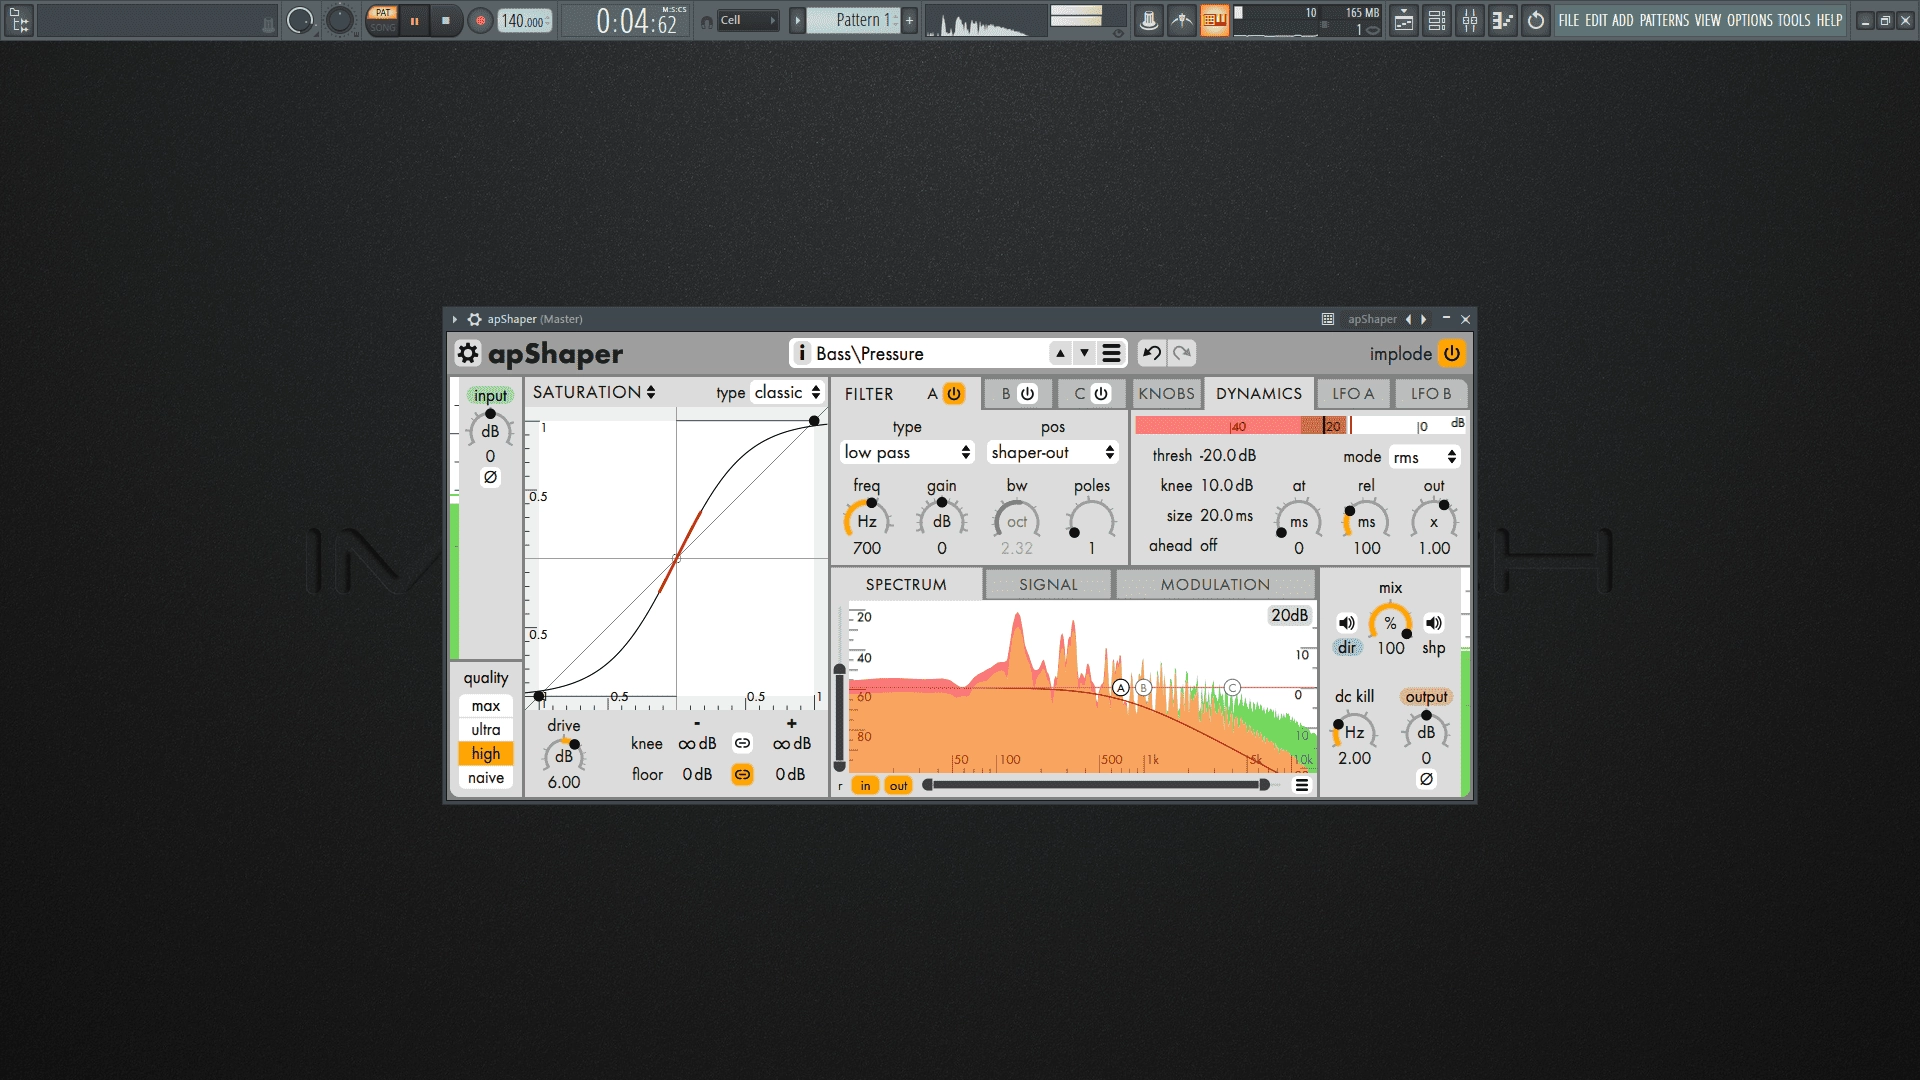
Task: Select 'max' quality option
Action: (486, 706)
